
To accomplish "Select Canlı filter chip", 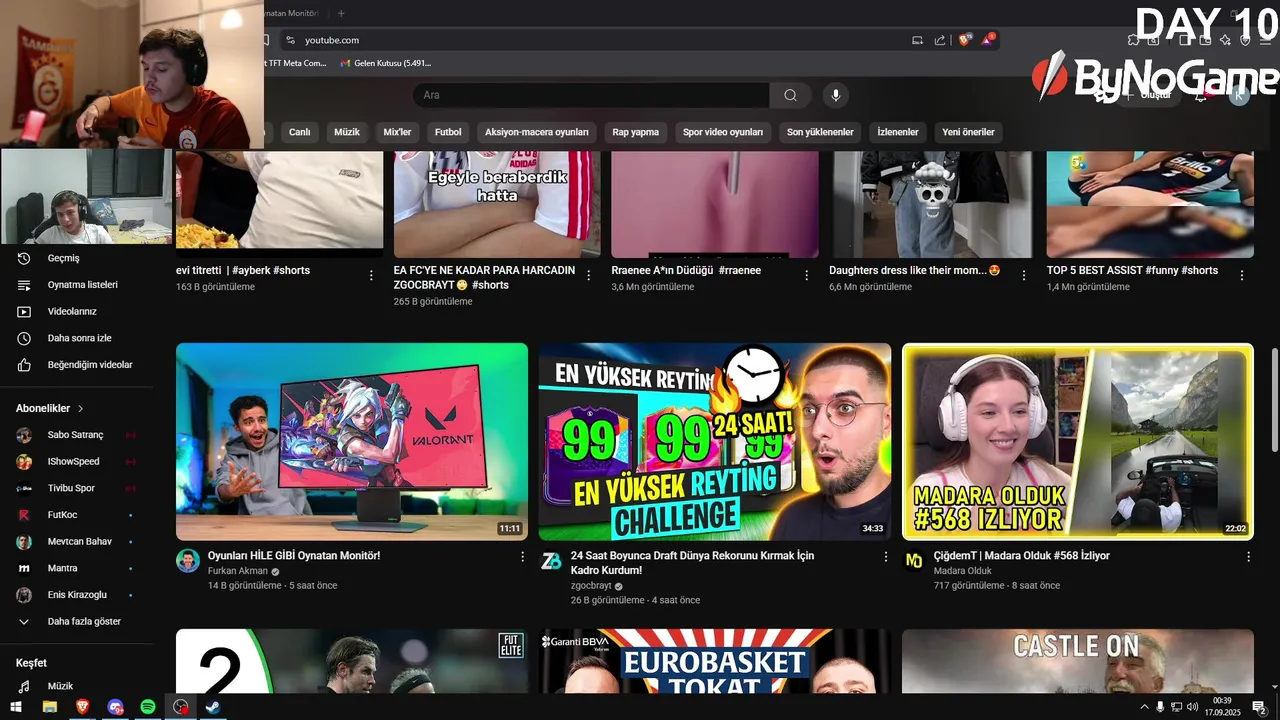I will point(300,132).
